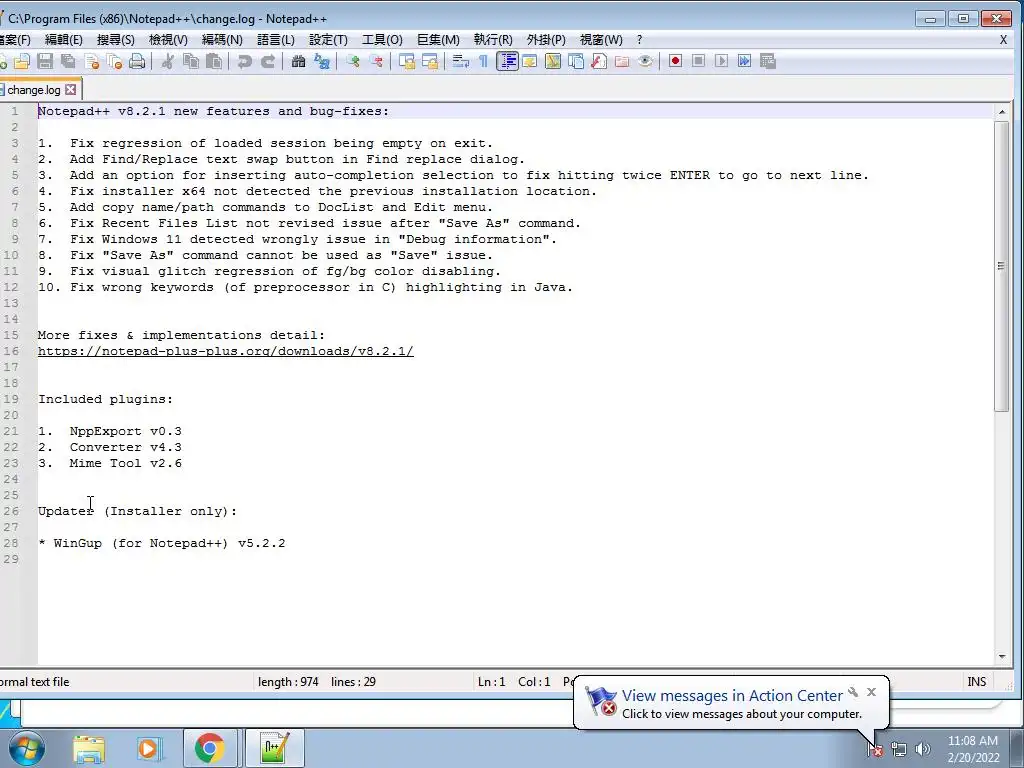Click the Close All toolbar icon

pyautogui.click(x=114, y=61)
